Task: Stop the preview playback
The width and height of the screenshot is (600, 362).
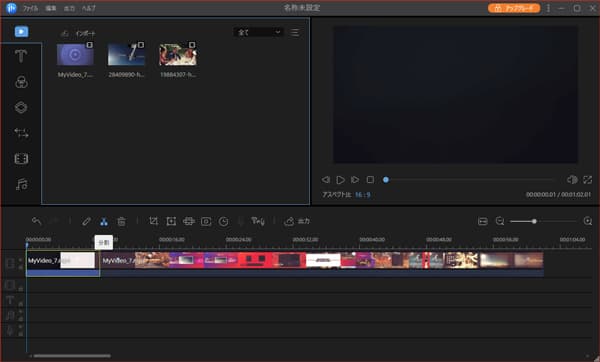Action: [370, 179]
